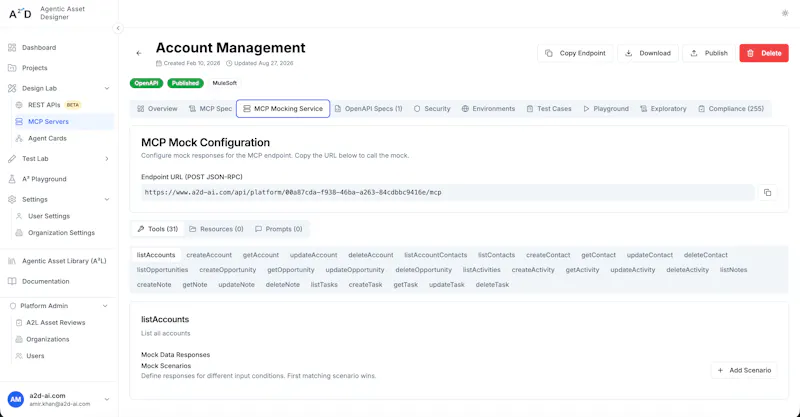Open the Environments tab
800x417 pixels.
[488, 109]
